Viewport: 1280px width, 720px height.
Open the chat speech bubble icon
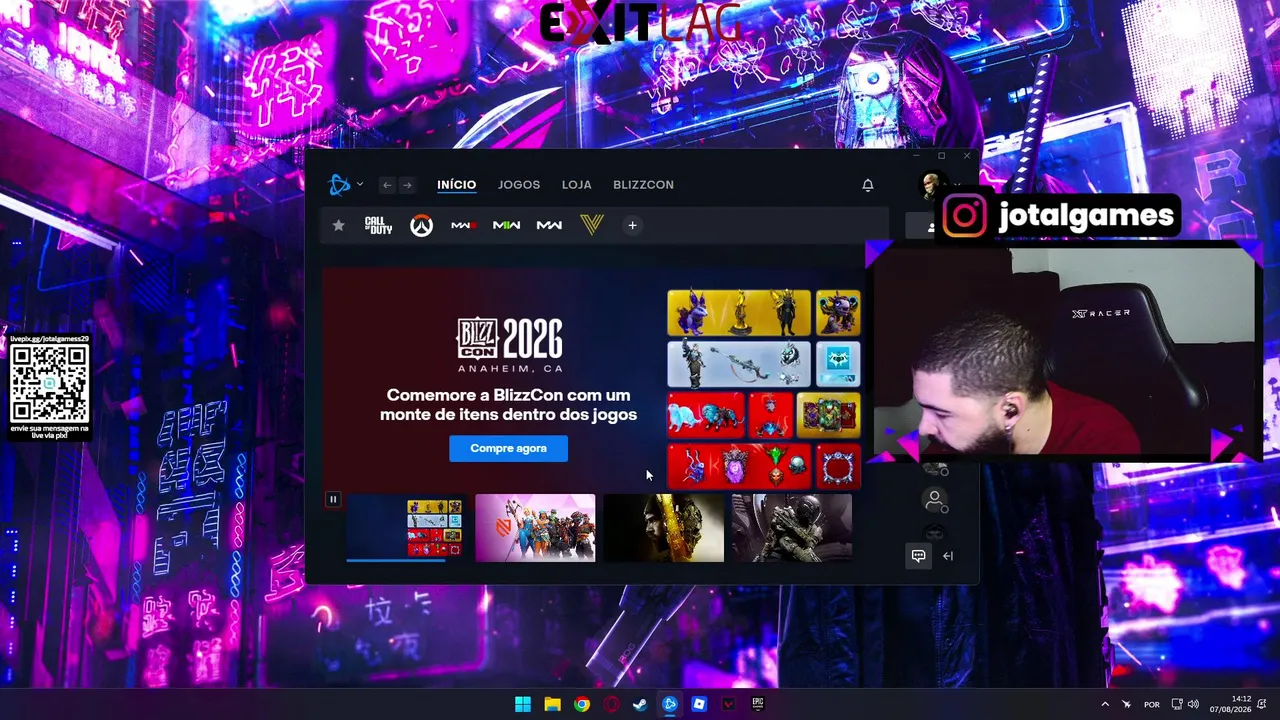(918, 555)
